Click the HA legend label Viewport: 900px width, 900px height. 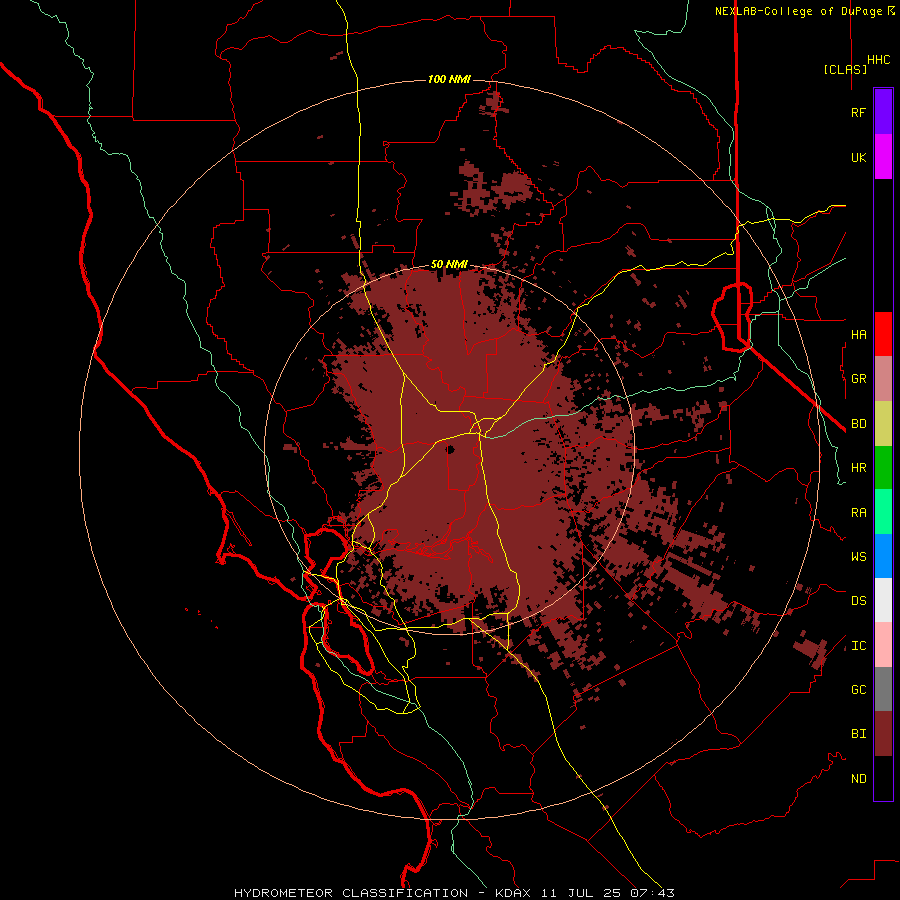[858, 334]
